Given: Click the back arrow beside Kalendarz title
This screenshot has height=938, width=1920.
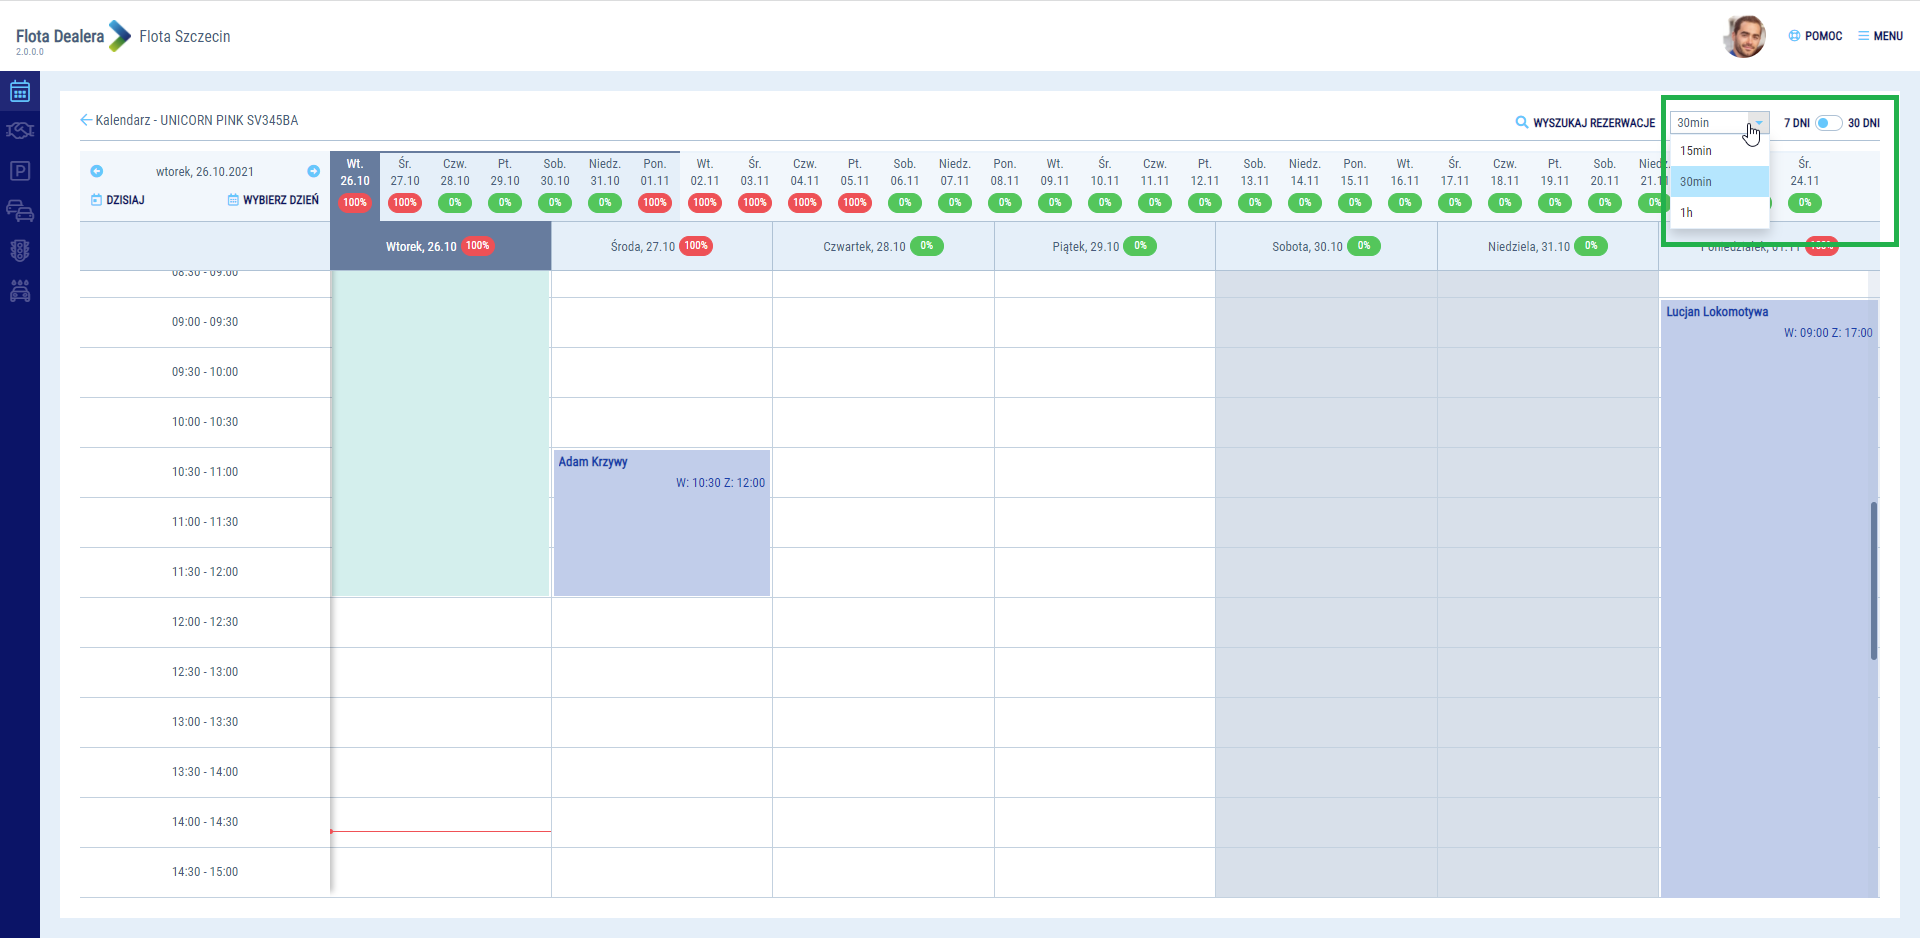Looking at the screenshot, I should click(86, 120).
